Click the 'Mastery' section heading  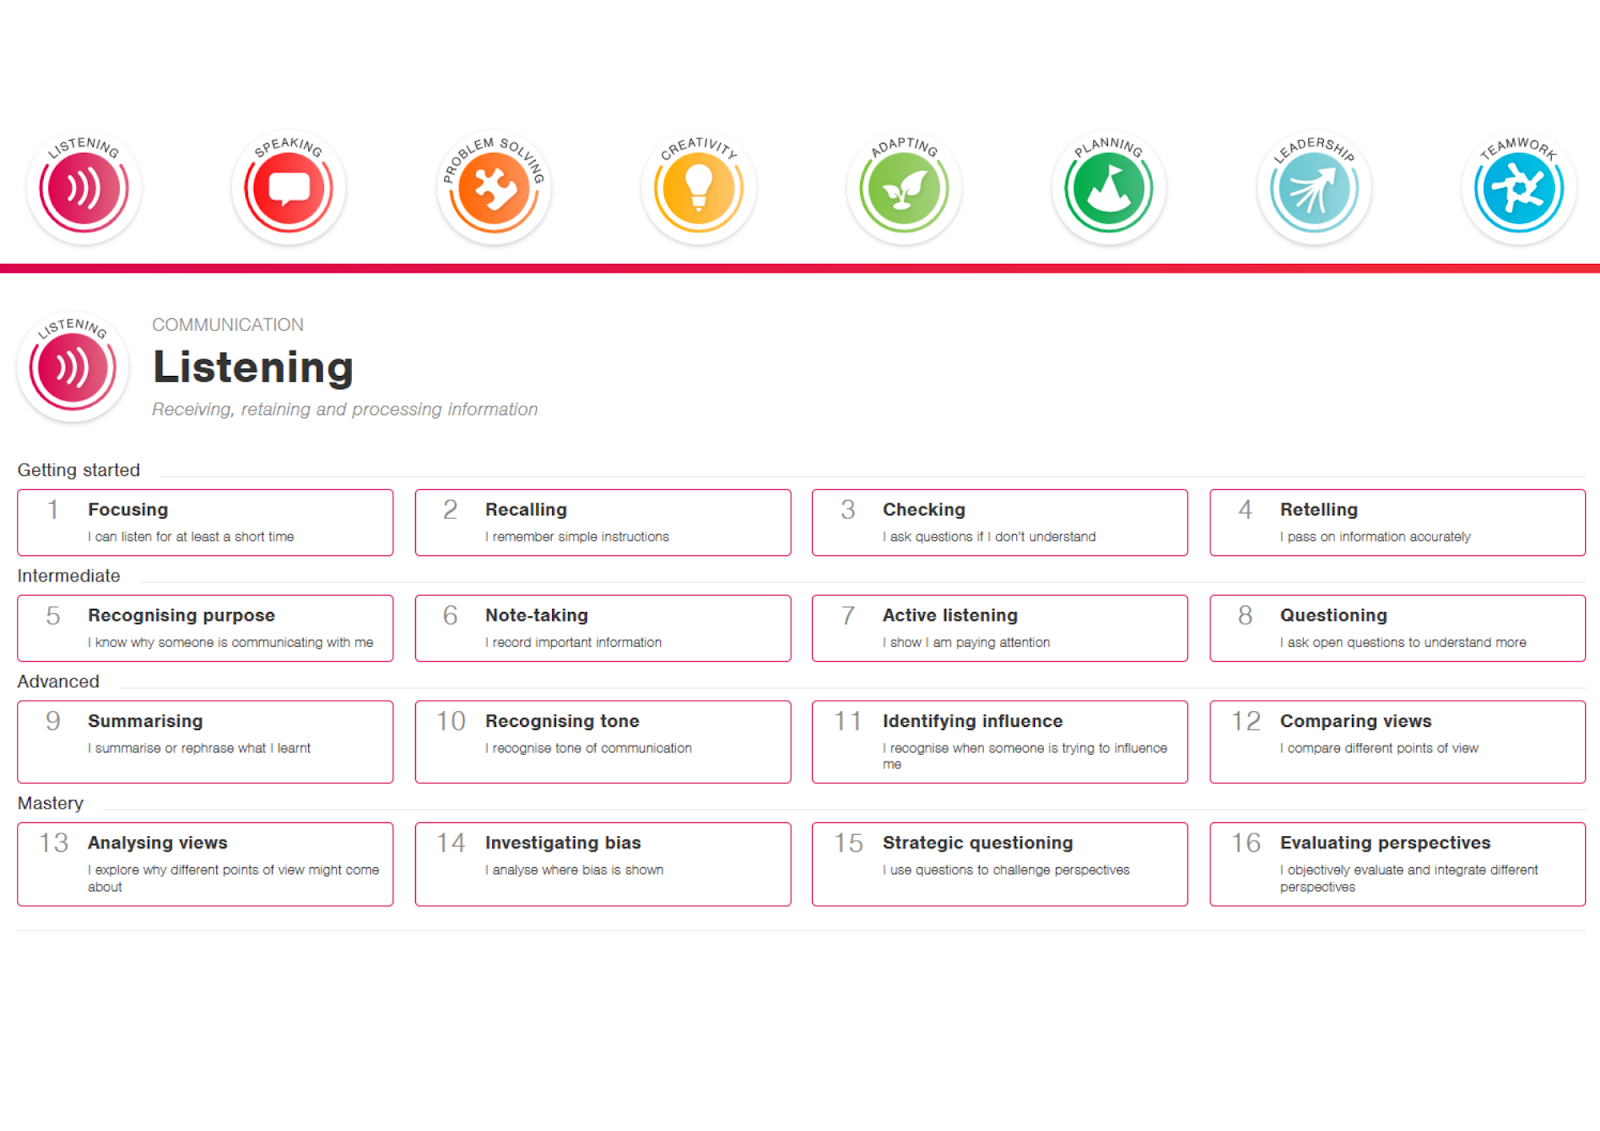point(50,804)
